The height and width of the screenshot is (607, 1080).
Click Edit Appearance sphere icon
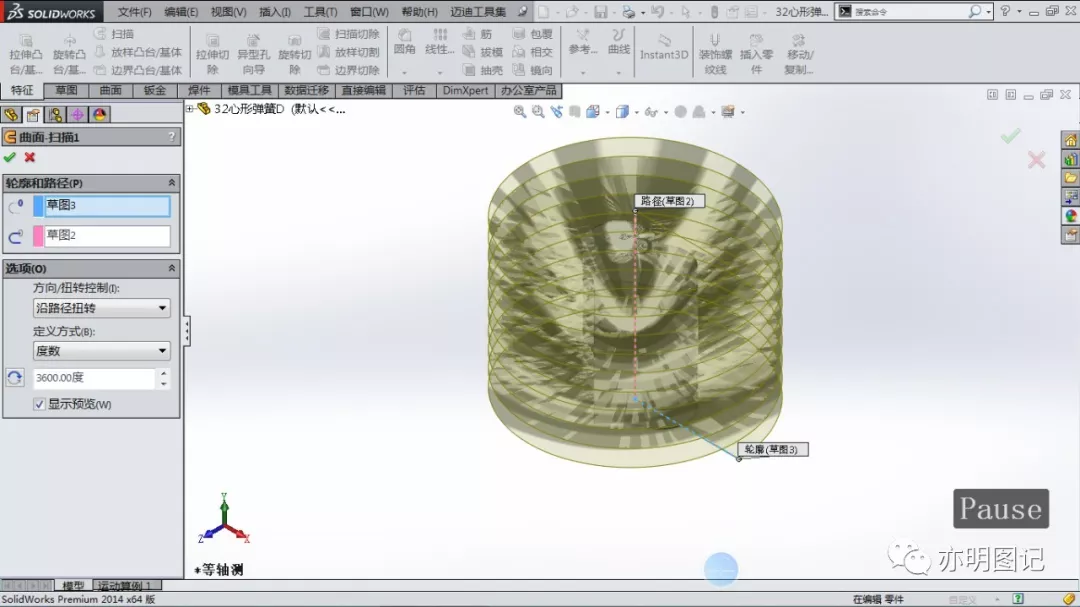[x=681, y=112]
